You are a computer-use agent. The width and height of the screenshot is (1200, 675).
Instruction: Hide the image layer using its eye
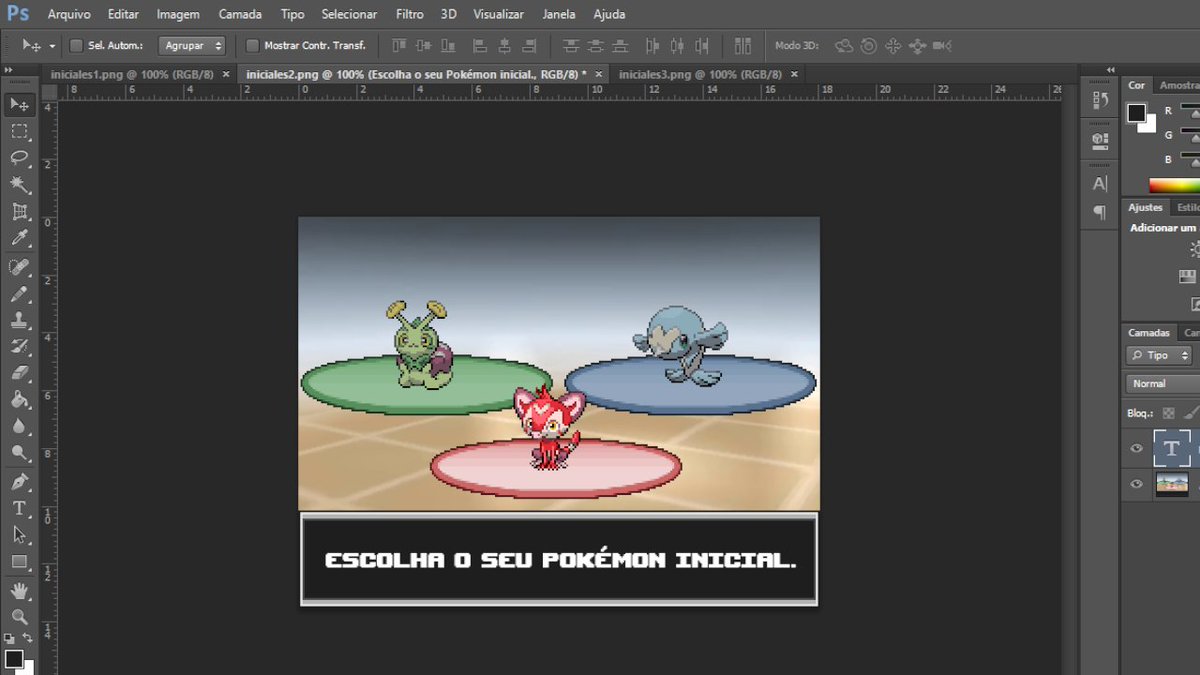1136,484
